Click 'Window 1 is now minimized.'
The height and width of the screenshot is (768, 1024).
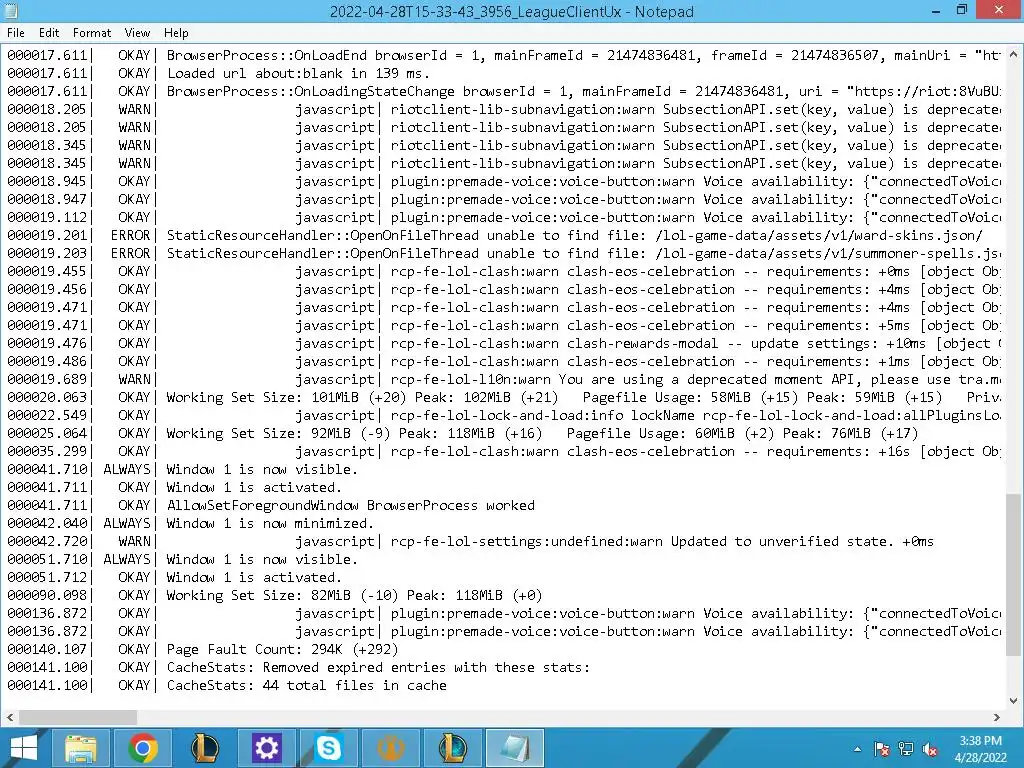[270, 523]
